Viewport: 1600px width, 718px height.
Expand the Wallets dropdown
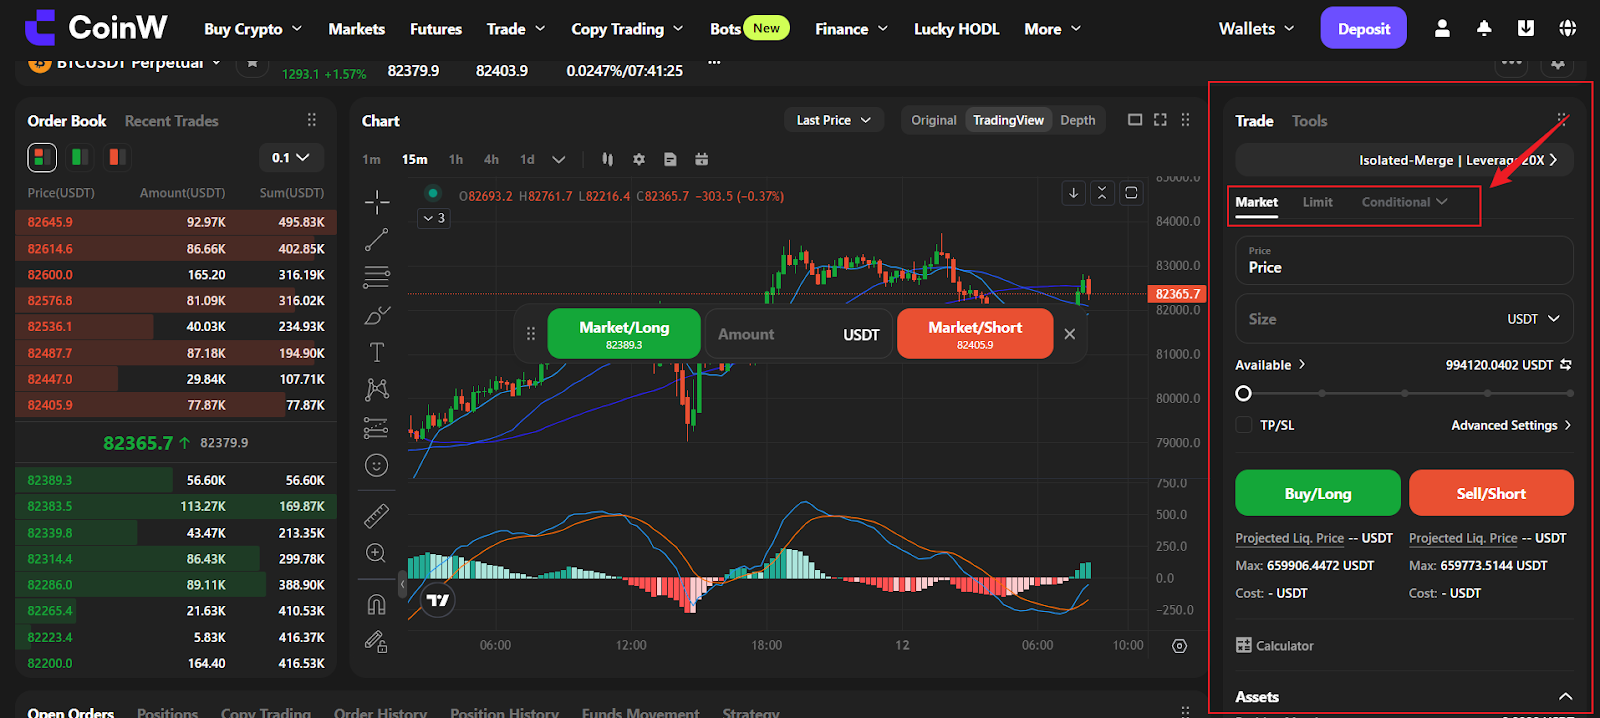(x=1256, y=29)
